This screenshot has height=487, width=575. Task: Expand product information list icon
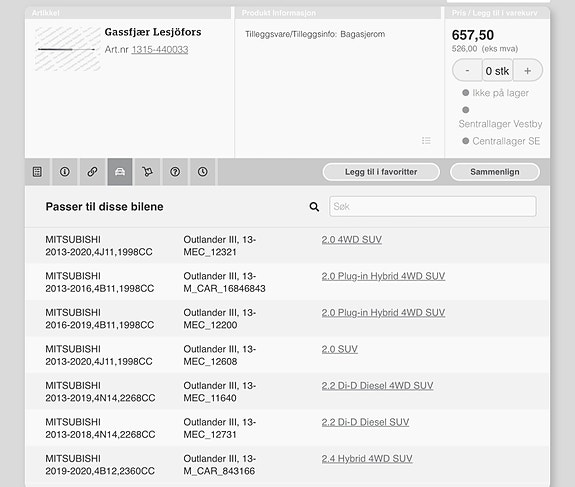(x=426, y=140)
